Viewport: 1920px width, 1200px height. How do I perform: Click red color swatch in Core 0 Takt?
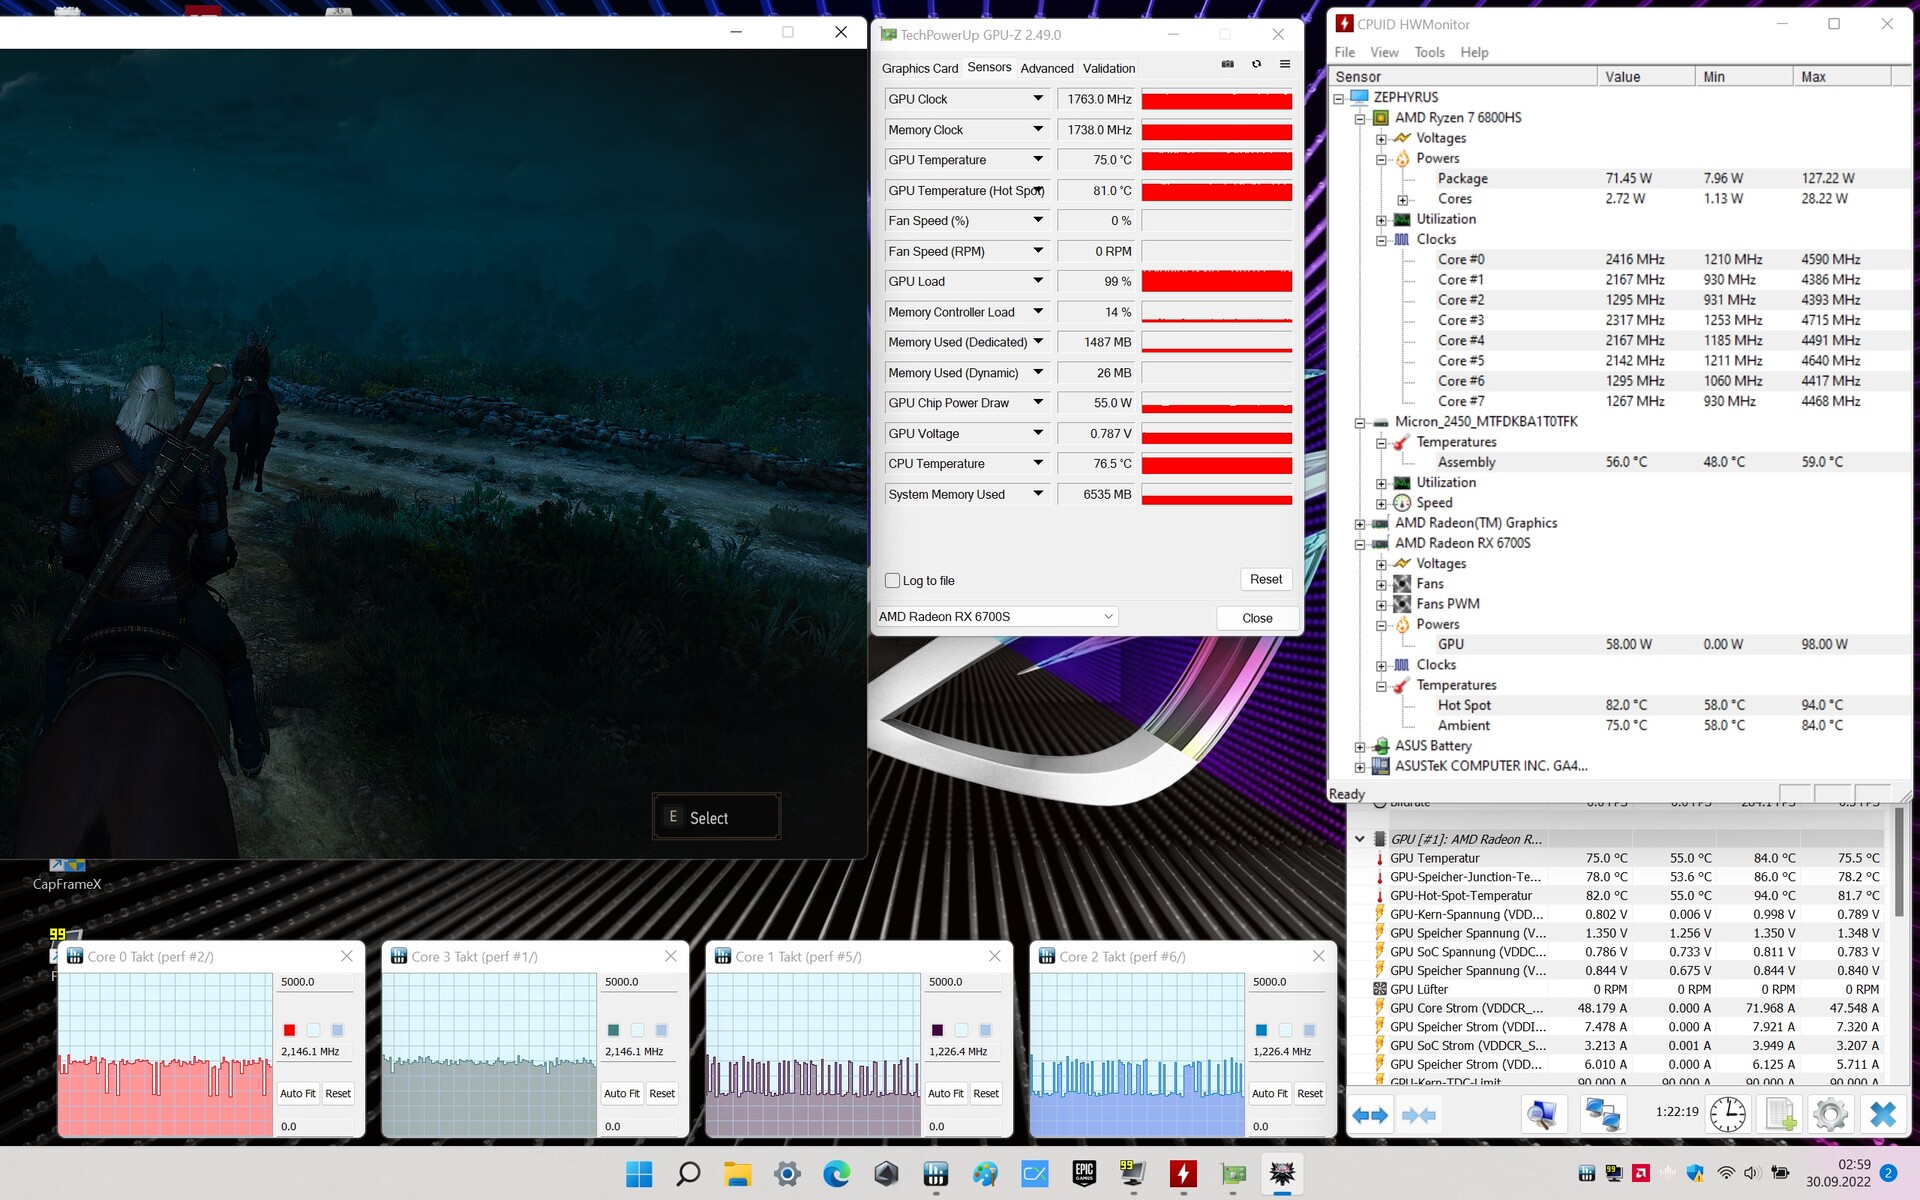point(289,1030)
